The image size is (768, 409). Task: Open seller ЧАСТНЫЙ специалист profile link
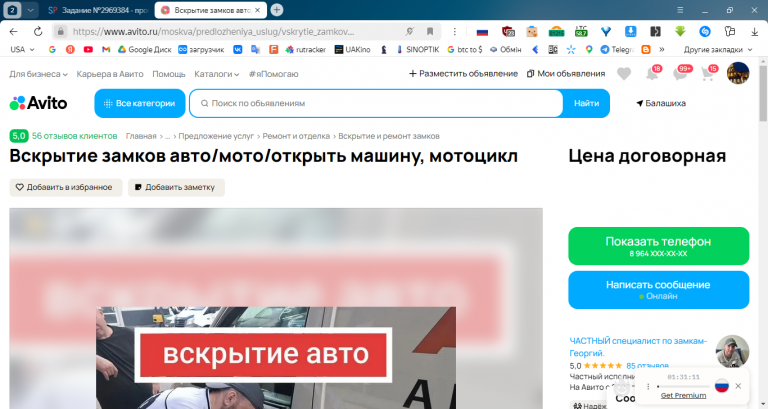pyautogui.click(x=638, y=347)
